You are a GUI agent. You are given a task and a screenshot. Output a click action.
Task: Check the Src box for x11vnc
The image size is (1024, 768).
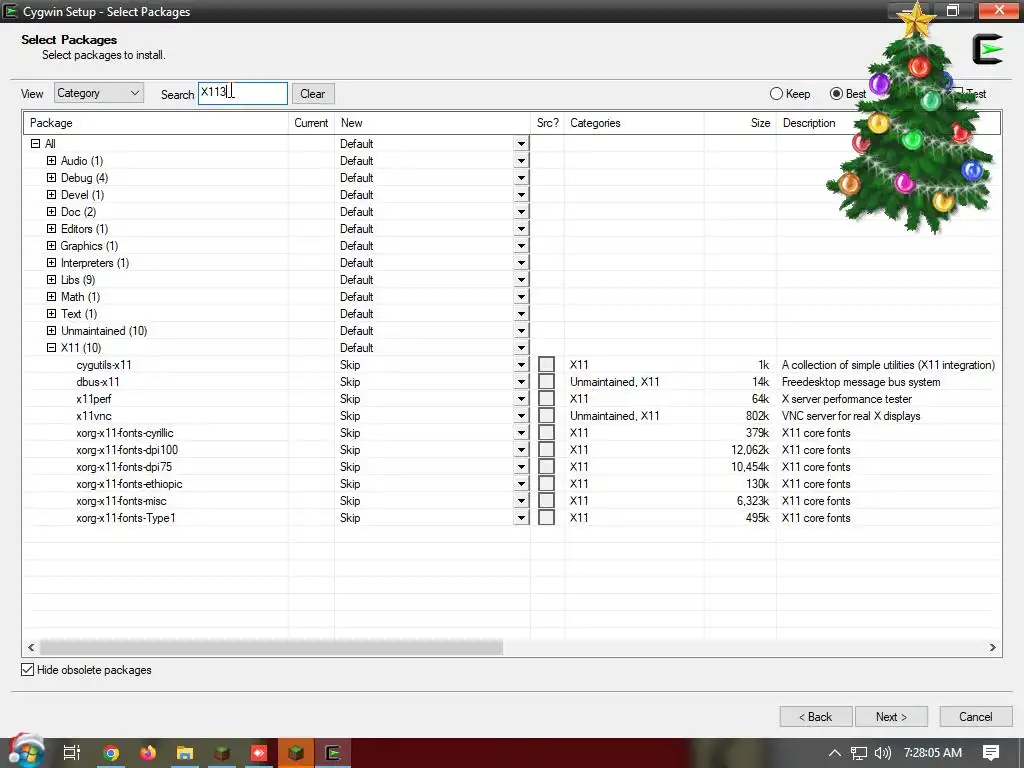pos(547,415)
